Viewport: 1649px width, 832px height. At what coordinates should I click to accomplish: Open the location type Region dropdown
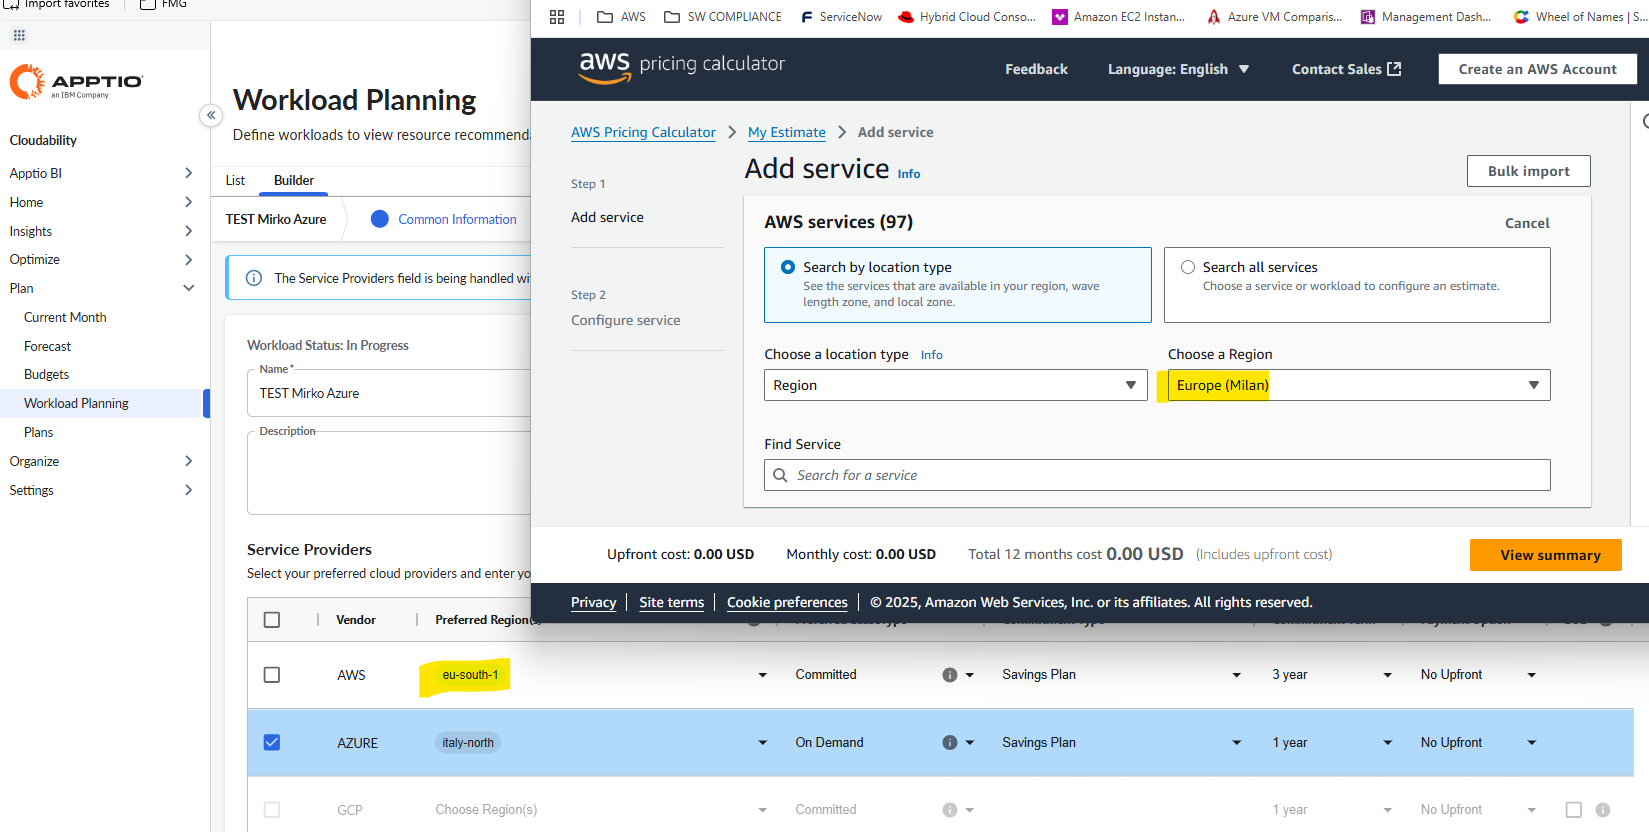955,385
